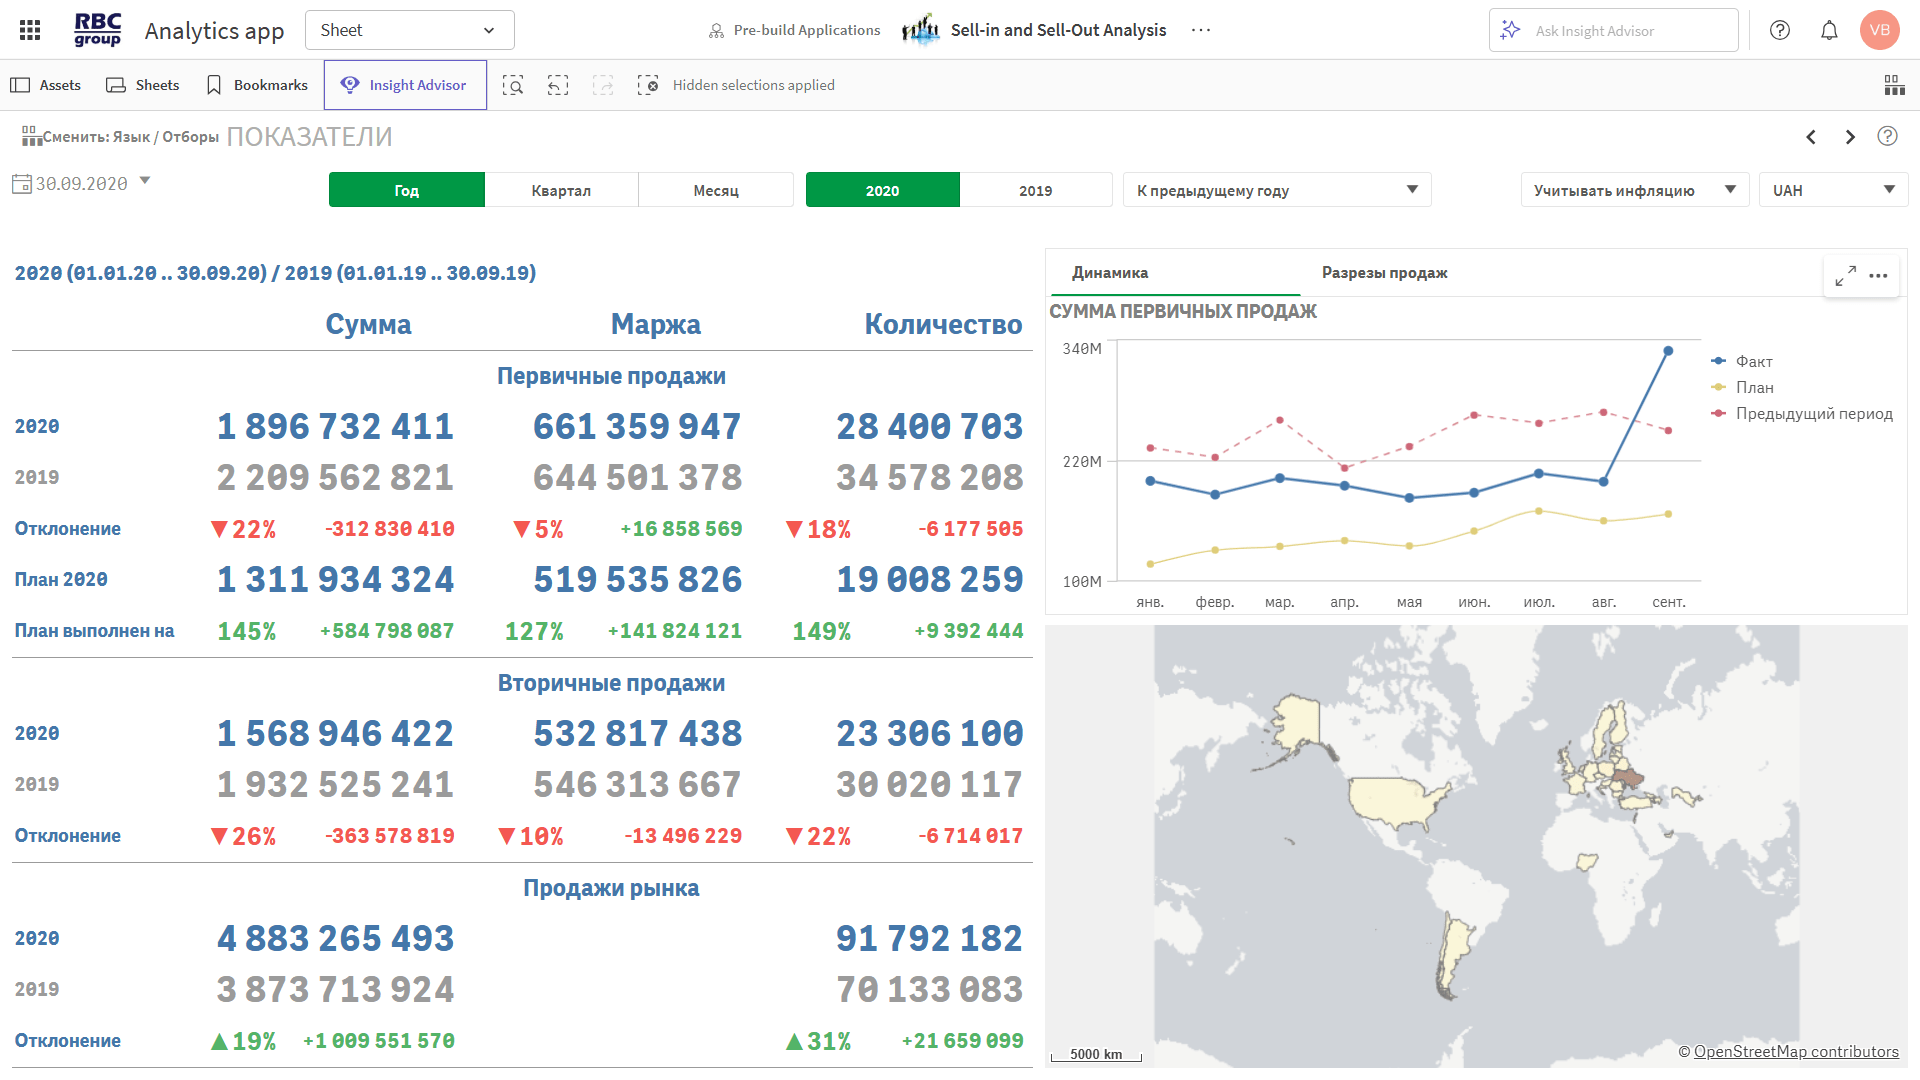Expand the К предыдущему году dropdown

pyautogui.click(x=1276, y=190)
